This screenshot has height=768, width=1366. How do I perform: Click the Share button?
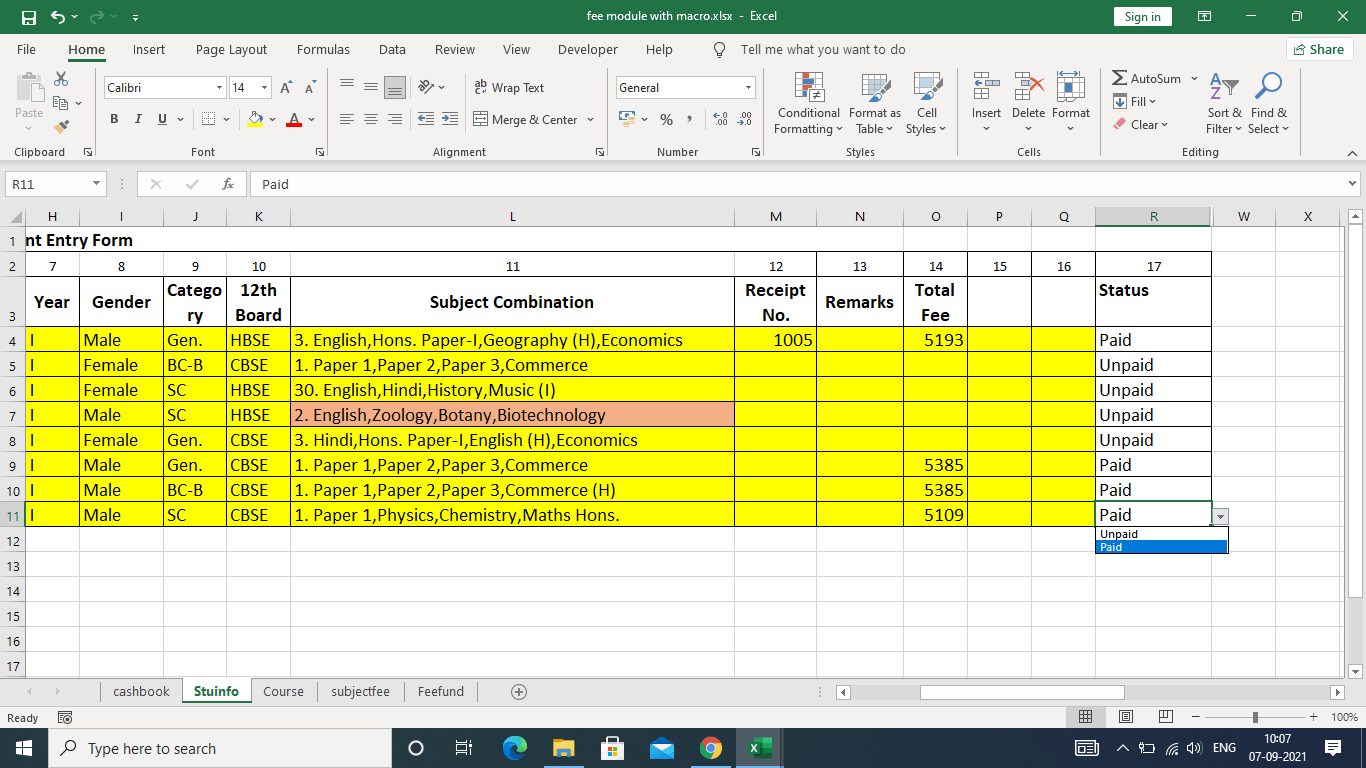click(x=1320, y=49)
